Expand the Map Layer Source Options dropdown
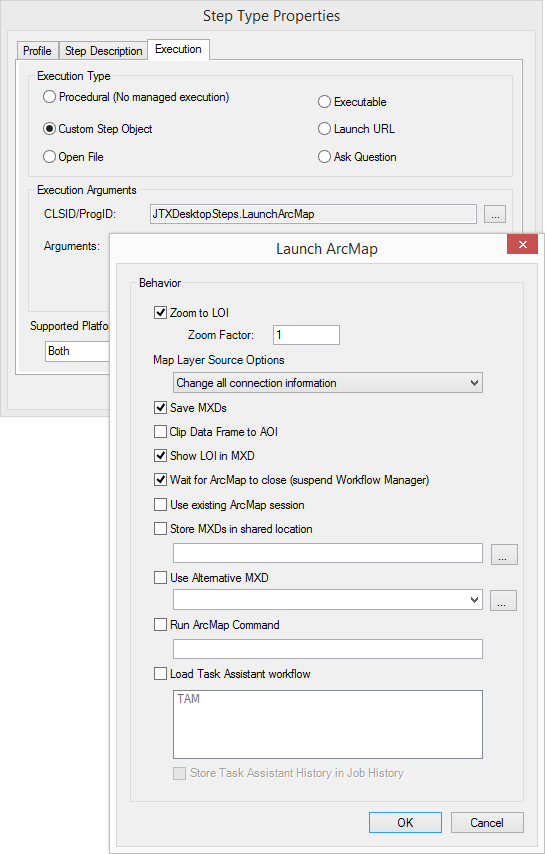Screen dimensions: 545x854 (x=328, y=383)
